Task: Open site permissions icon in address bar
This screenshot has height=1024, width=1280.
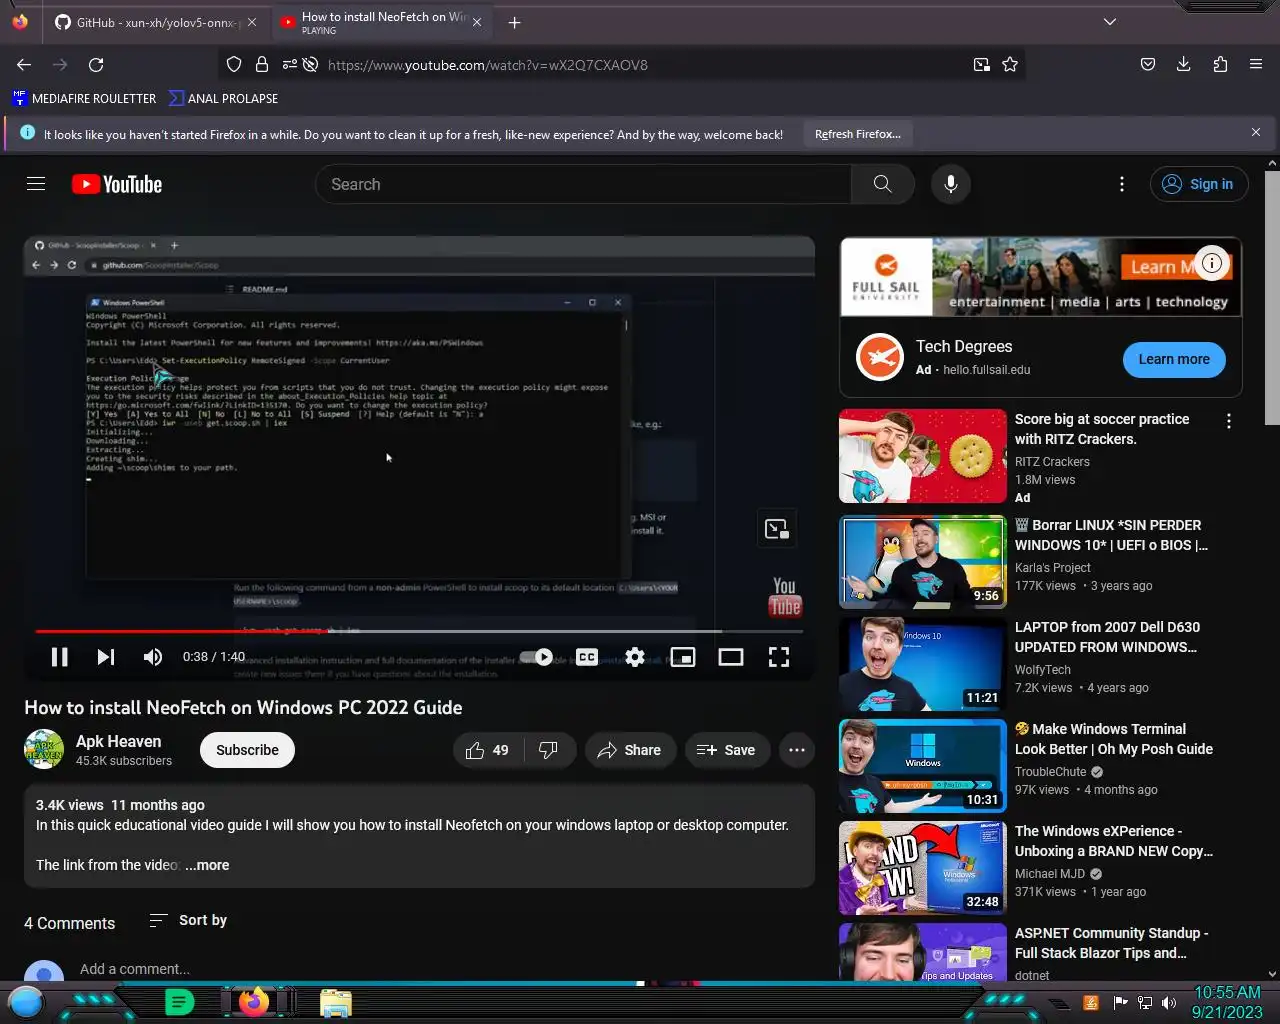Action: (289, 64)
